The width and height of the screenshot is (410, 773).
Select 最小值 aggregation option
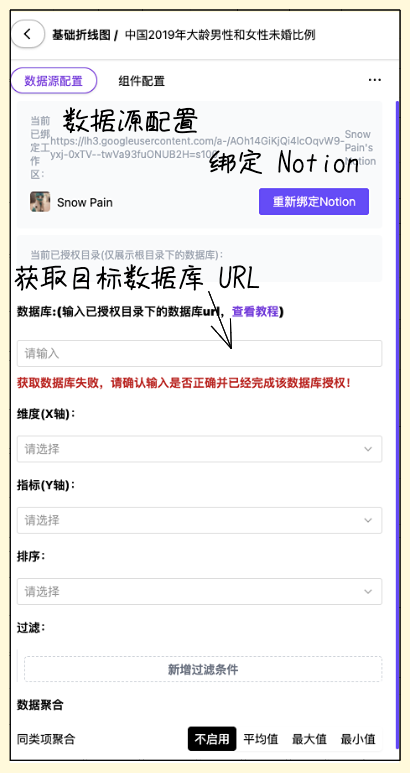(358, 739)
